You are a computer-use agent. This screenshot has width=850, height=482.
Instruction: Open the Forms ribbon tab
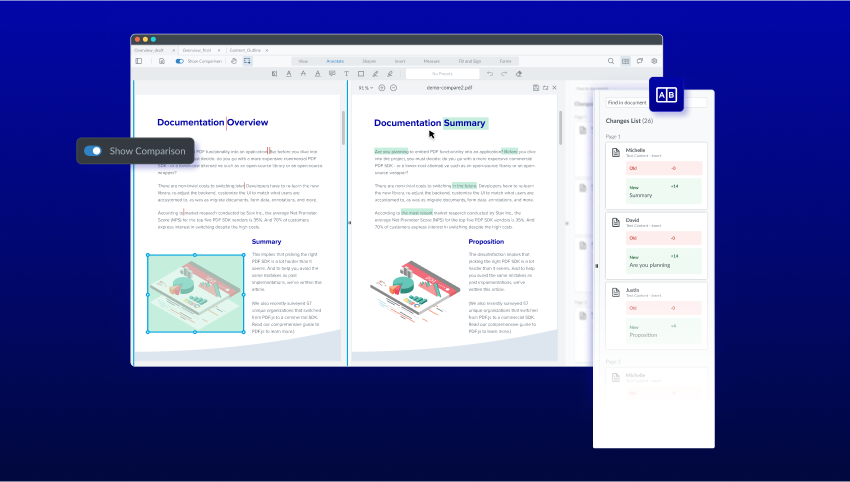click(505, 61)
